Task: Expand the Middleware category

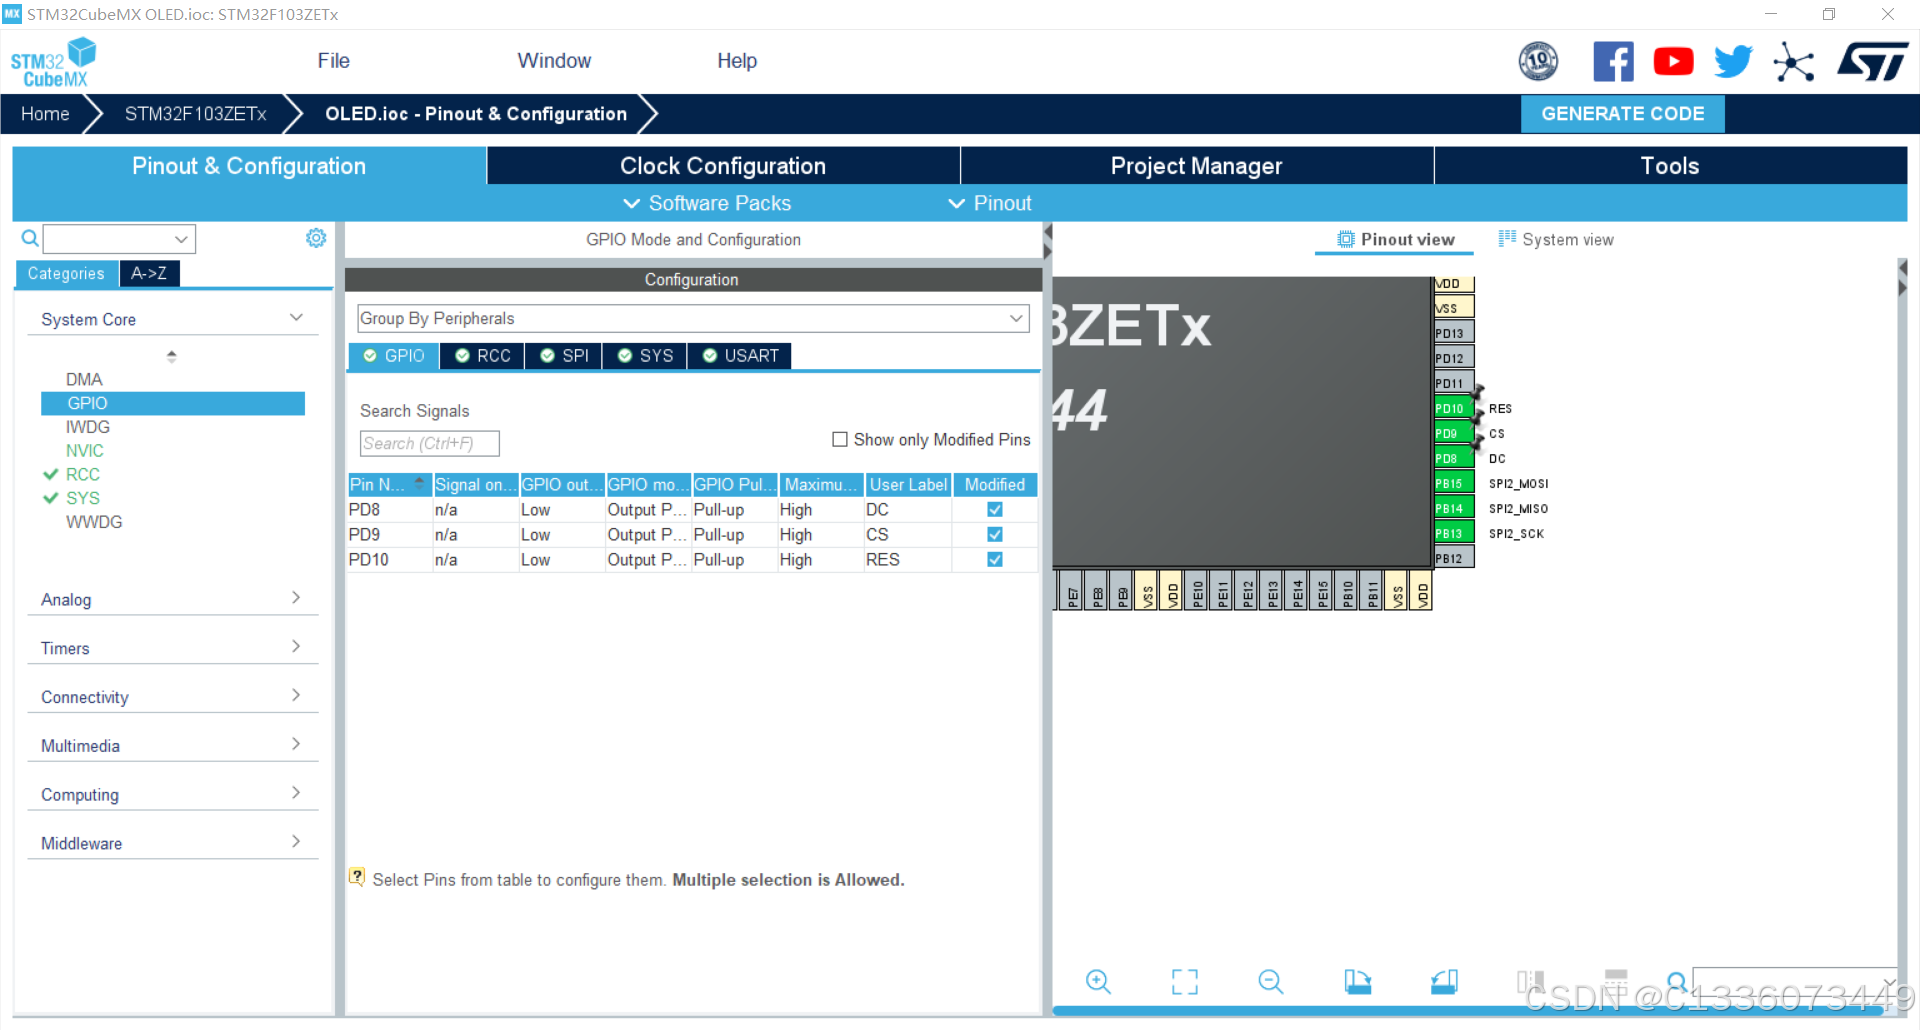Action: pos(172,843)
